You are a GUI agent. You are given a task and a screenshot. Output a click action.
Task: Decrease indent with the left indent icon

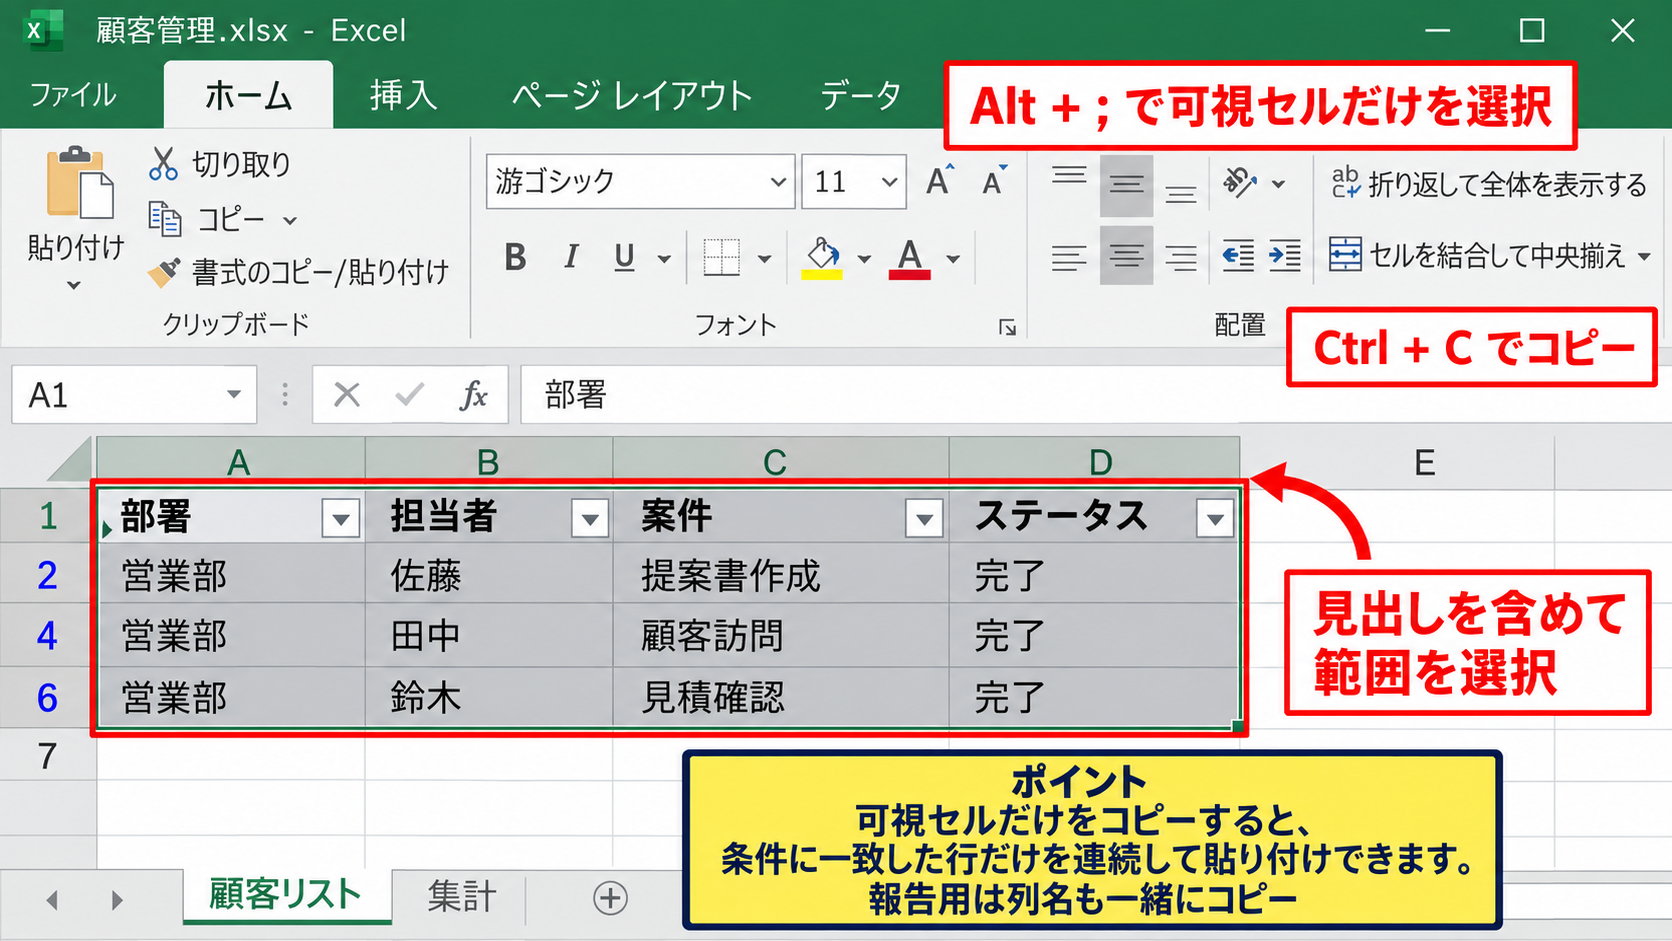pos(1238,256)
